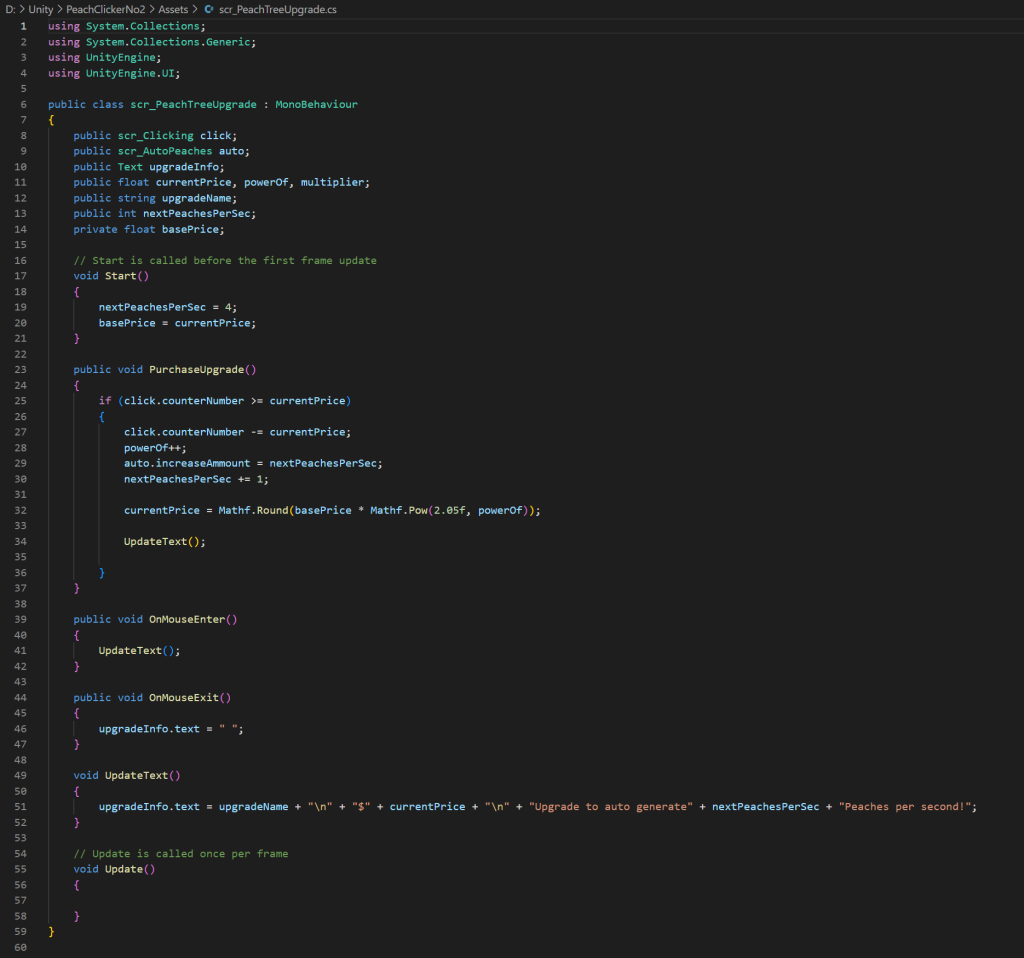This screenshot has width=1024, height=958.
Task: Click the "Peaches per second!" string literal
Action: pos(906,806)
